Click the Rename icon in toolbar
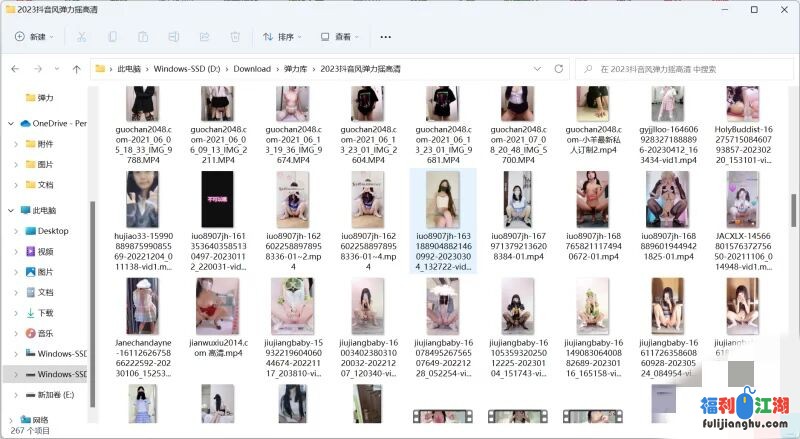This screenshot has height=439, width=800. pos(173,36)
